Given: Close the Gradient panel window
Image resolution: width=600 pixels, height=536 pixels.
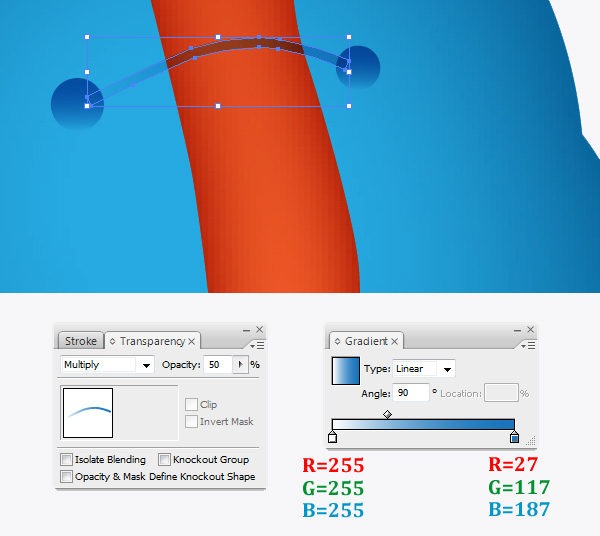Looking at the screenshot, I should [530, 329].
